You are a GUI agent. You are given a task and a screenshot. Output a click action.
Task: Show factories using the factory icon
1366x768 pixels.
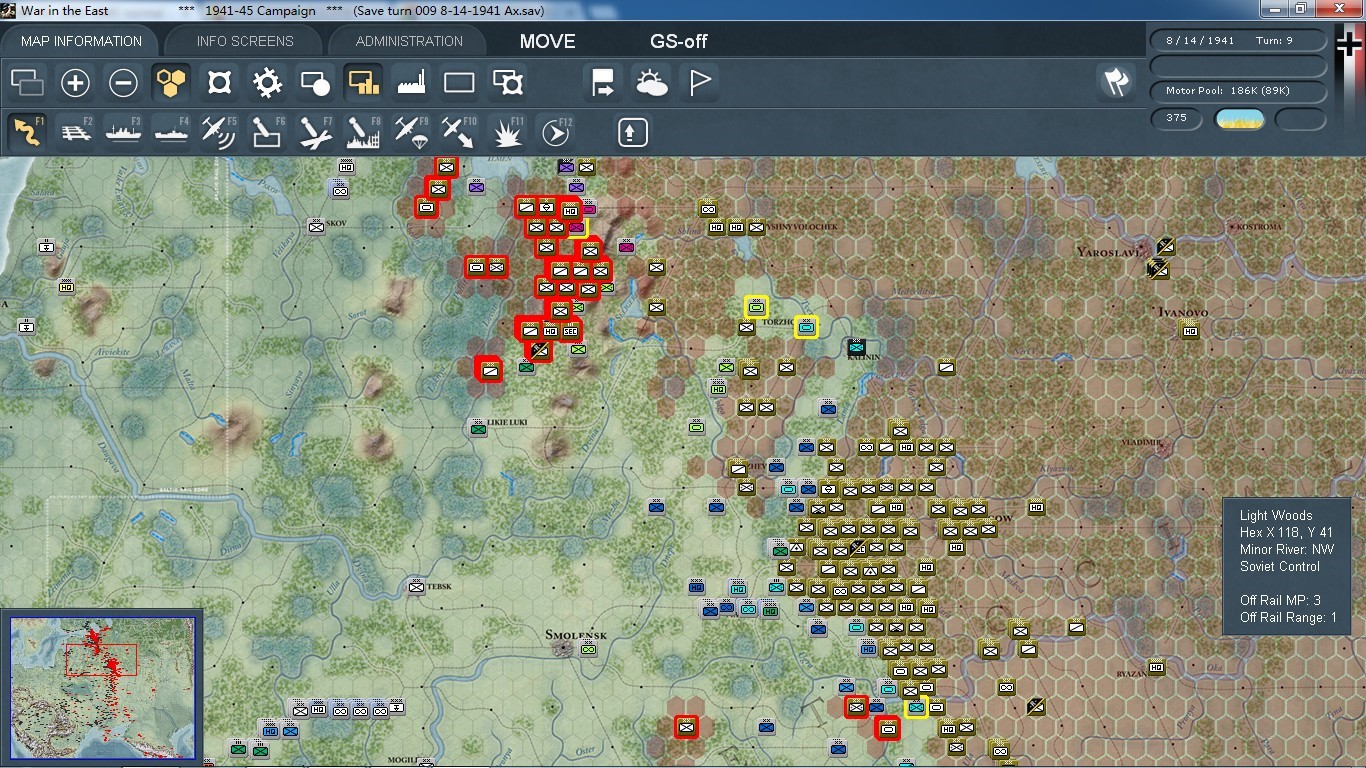411,83
